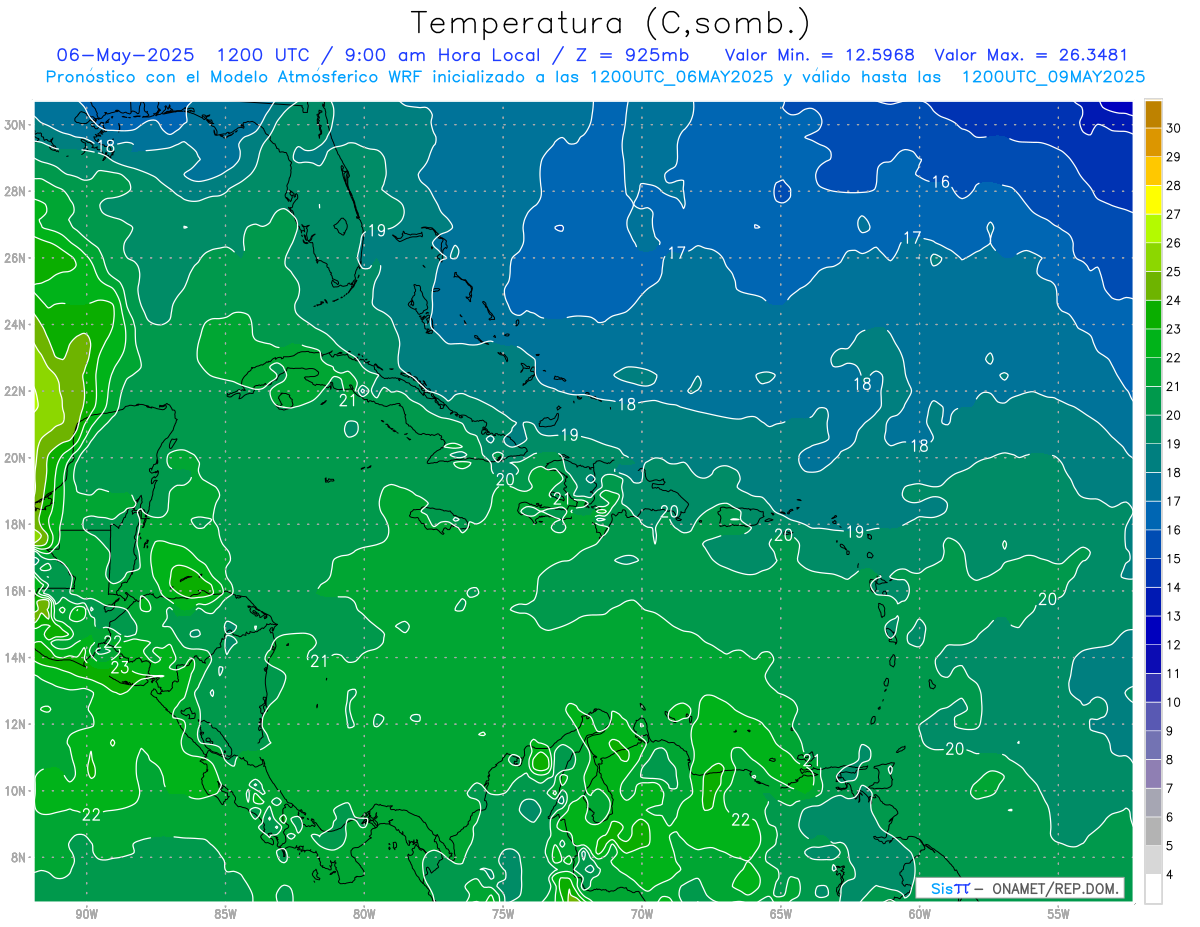The width and height of the screenshot is (1200, 927).
Task: Click the '10N' latitude axis label
Action: click(x=15, y=791)
